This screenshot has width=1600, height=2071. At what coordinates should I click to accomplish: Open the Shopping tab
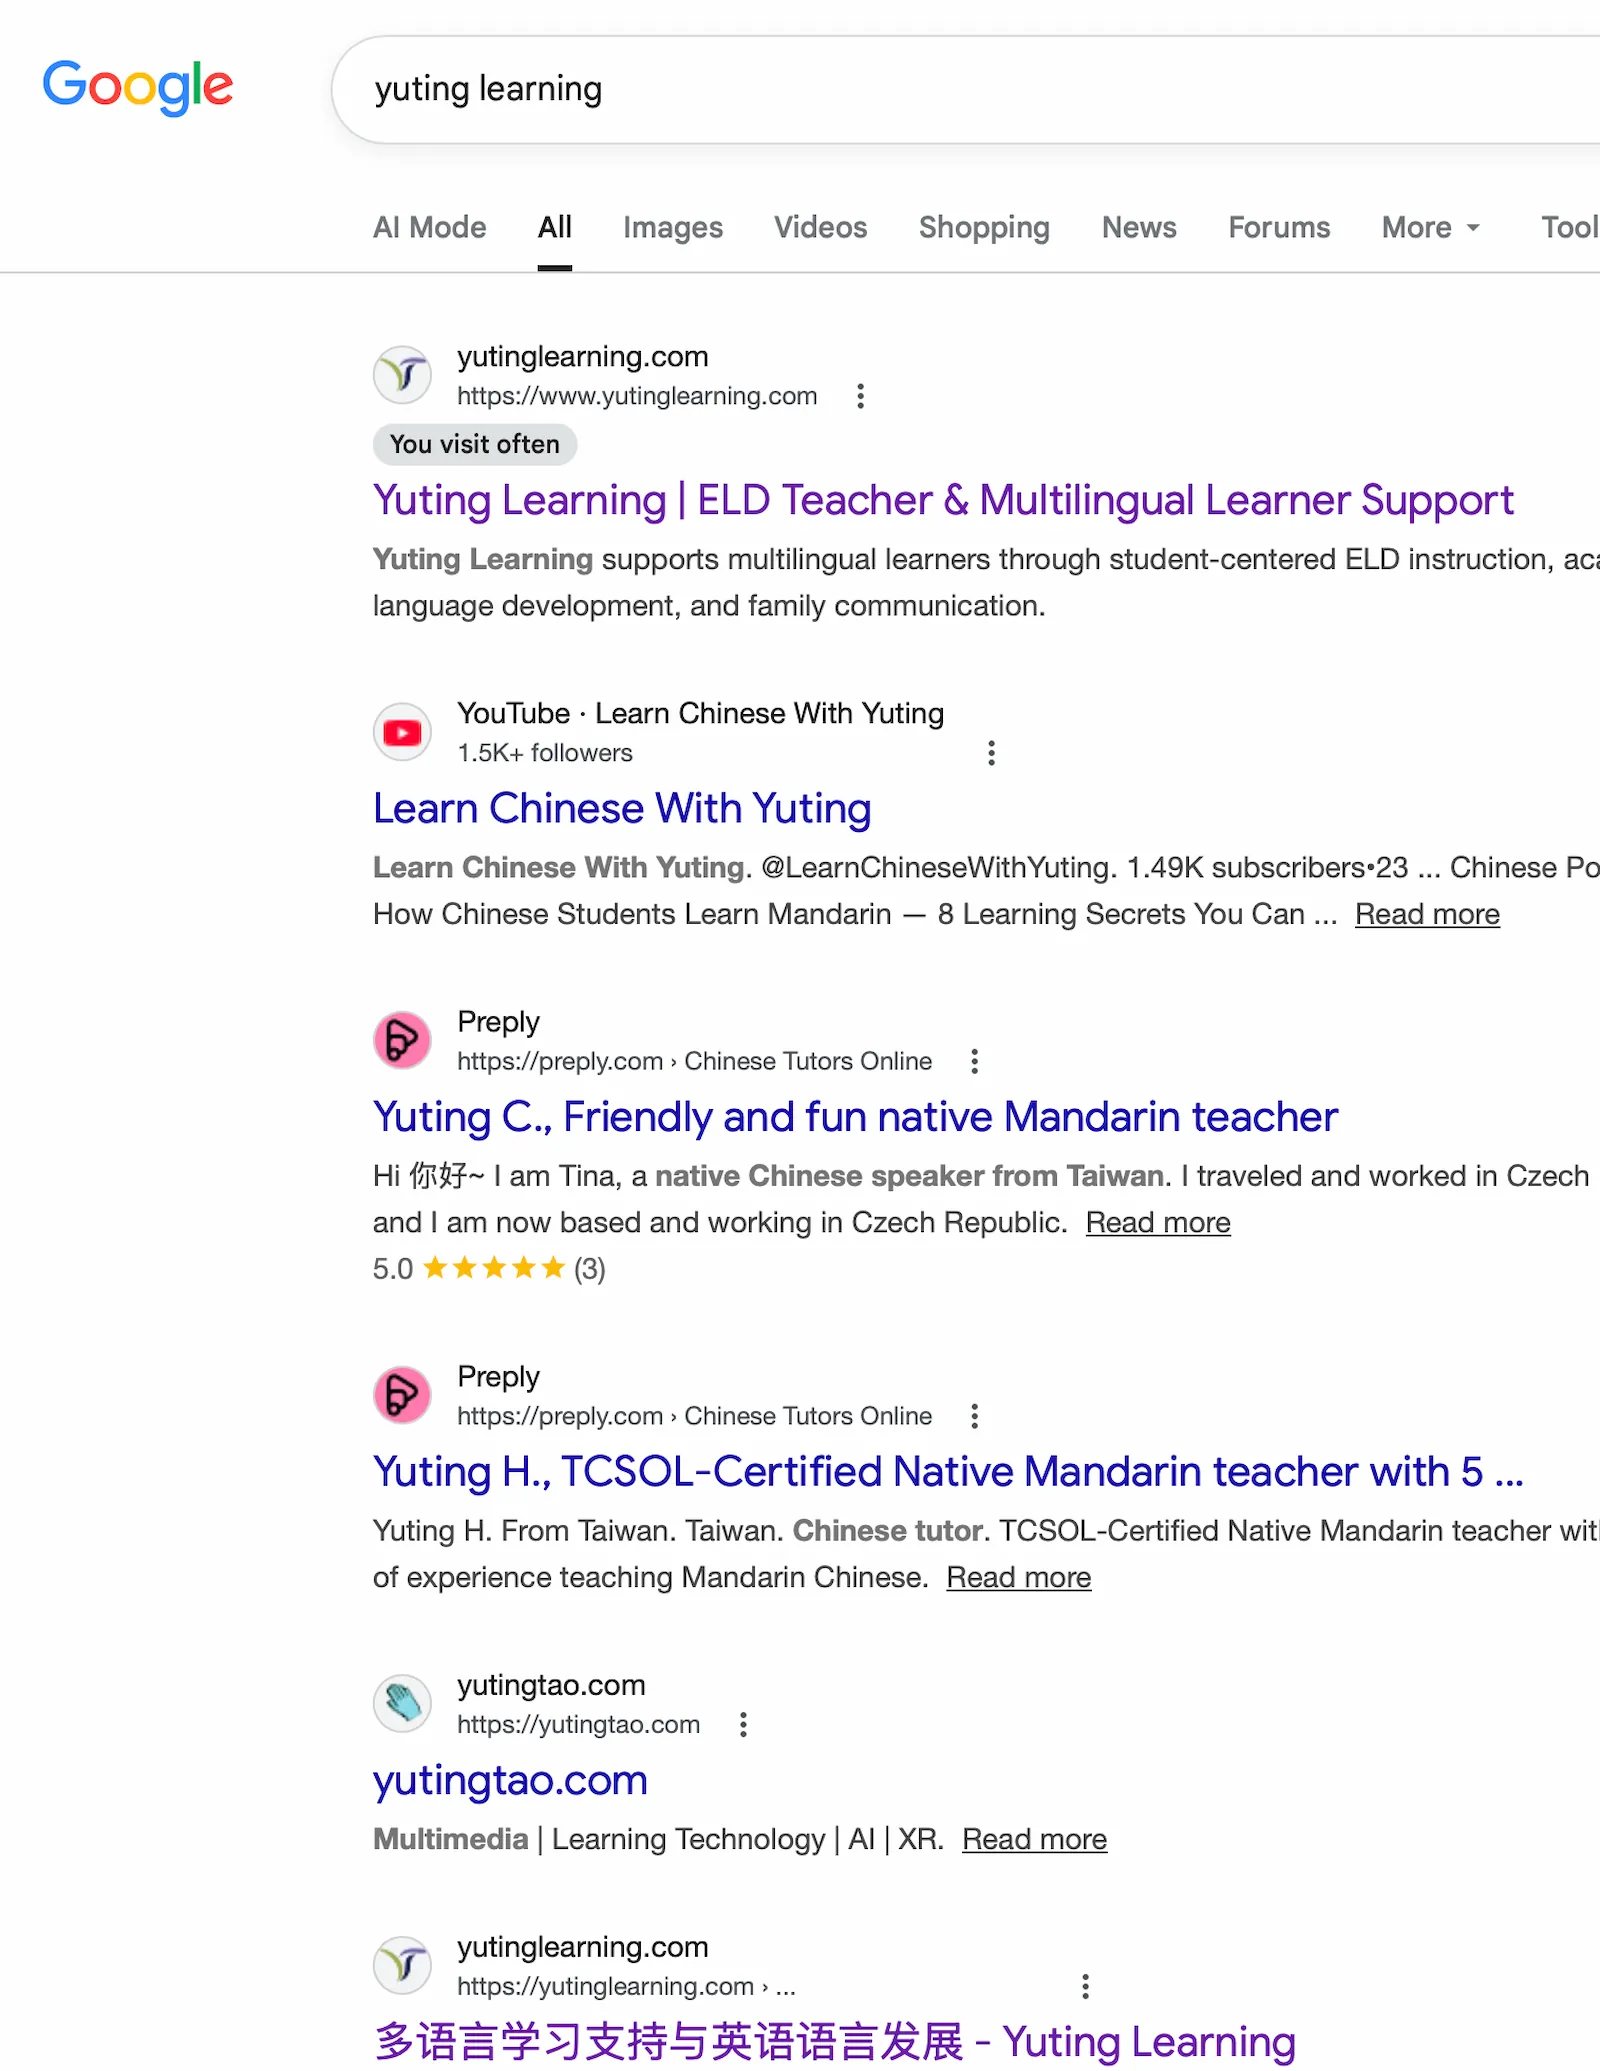point(985,228)
